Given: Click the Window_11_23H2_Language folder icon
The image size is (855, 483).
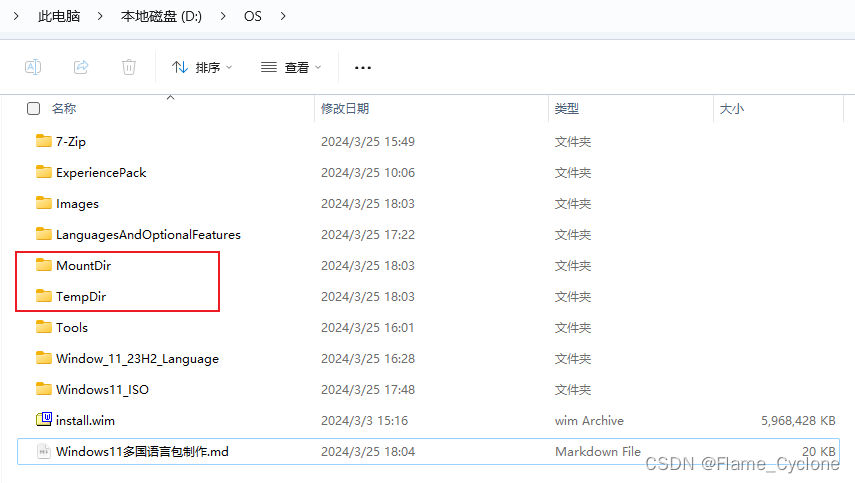Looking at the screenshot, I should point(44,358).
